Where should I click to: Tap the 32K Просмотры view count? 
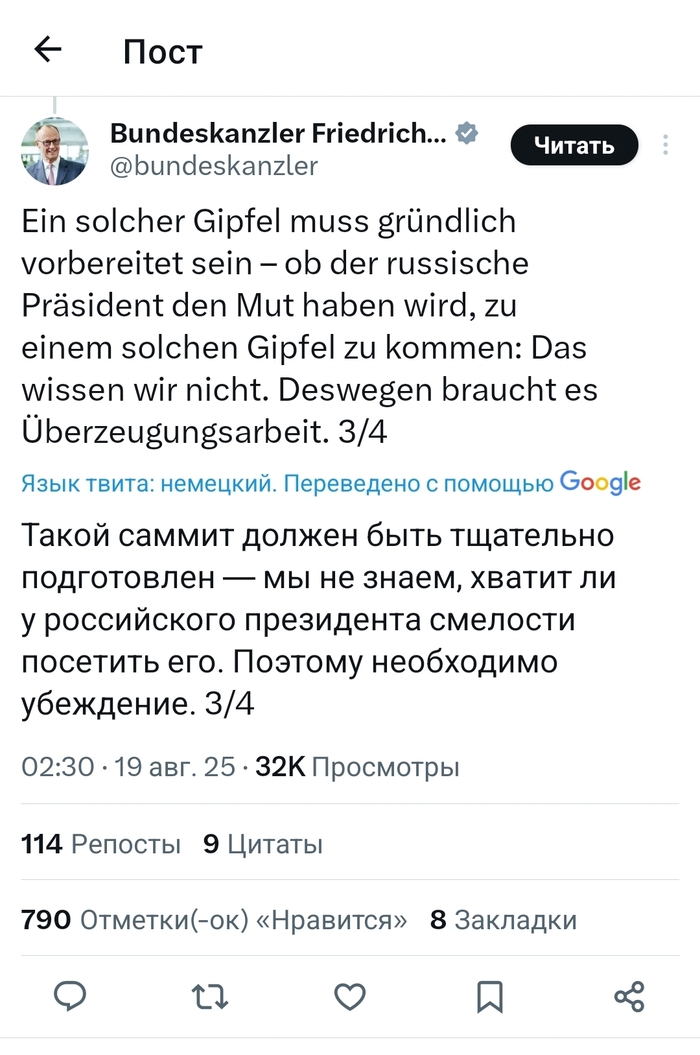pos(357,767)
